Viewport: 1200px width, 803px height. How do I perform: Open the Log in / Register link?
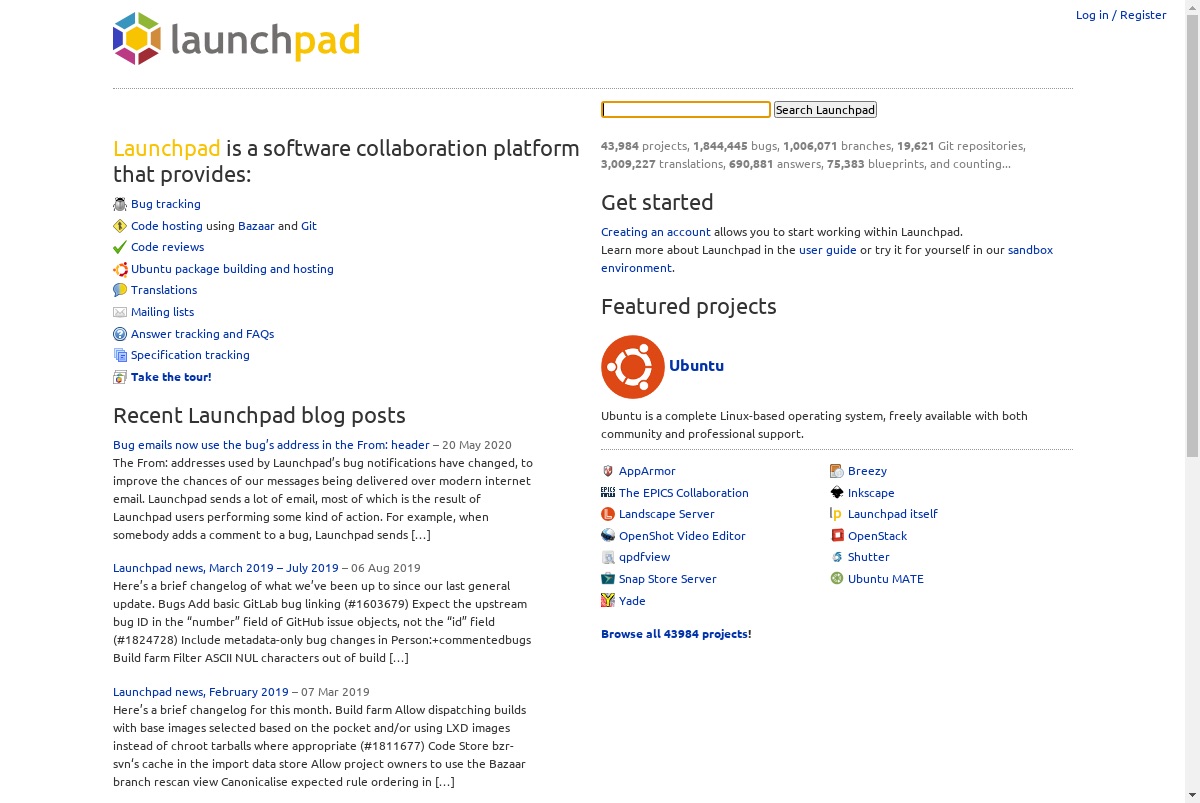1121,15
